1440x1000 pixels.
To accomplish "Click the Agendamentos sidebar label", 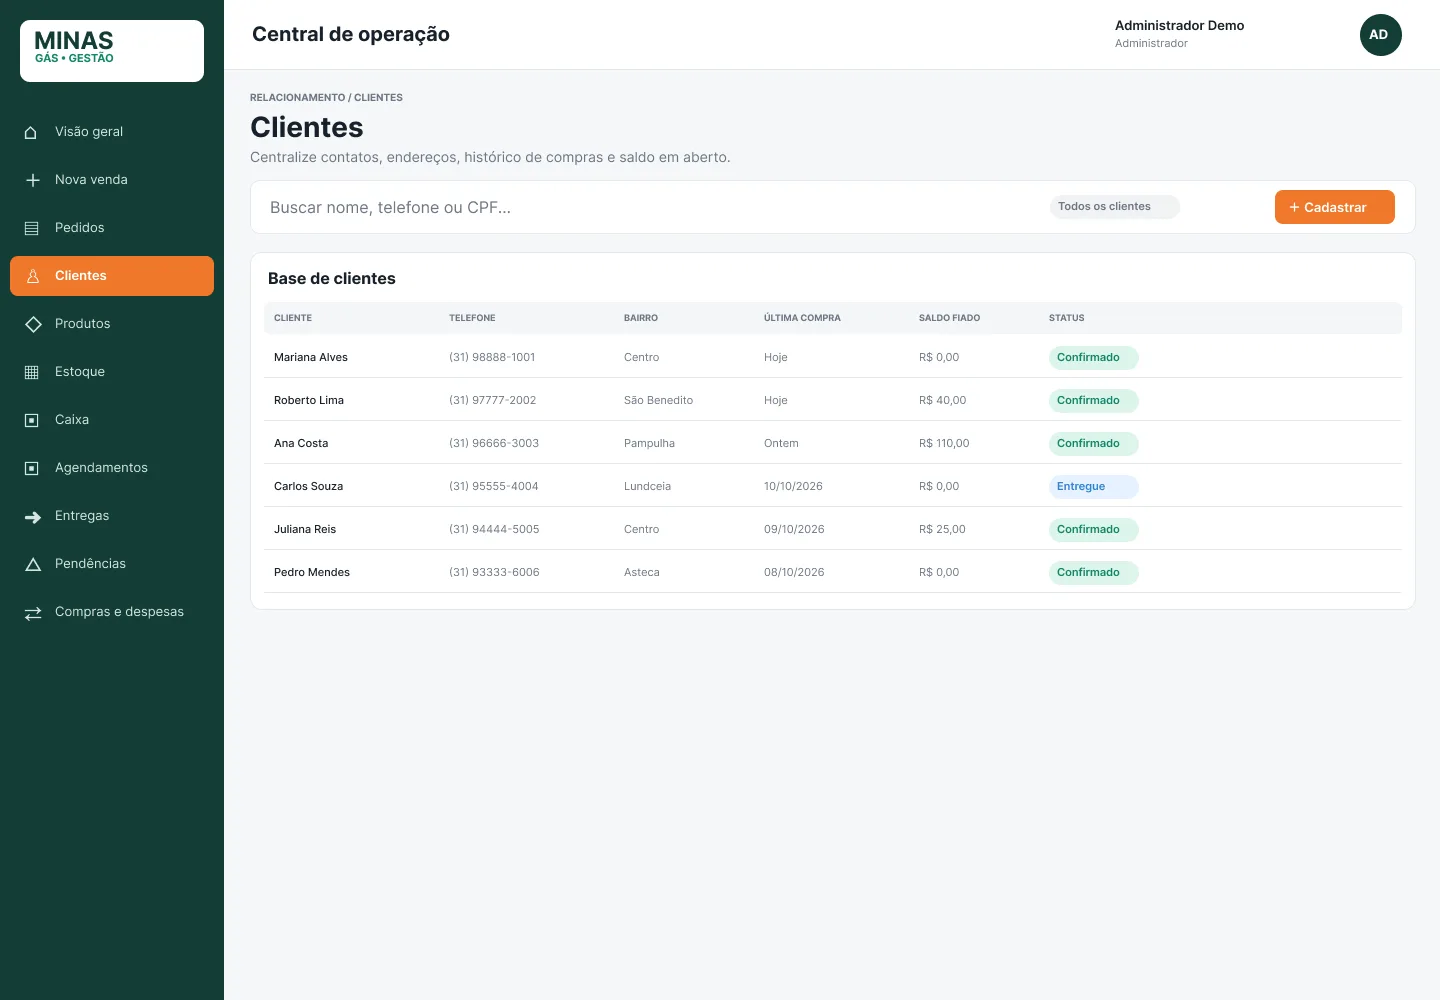I will 101,468.
